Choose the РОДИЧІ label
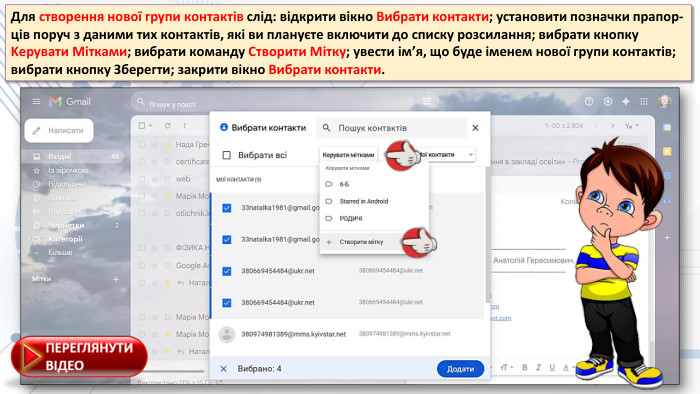The width and height of the screenshot is (700, 394). pos(374,219)
